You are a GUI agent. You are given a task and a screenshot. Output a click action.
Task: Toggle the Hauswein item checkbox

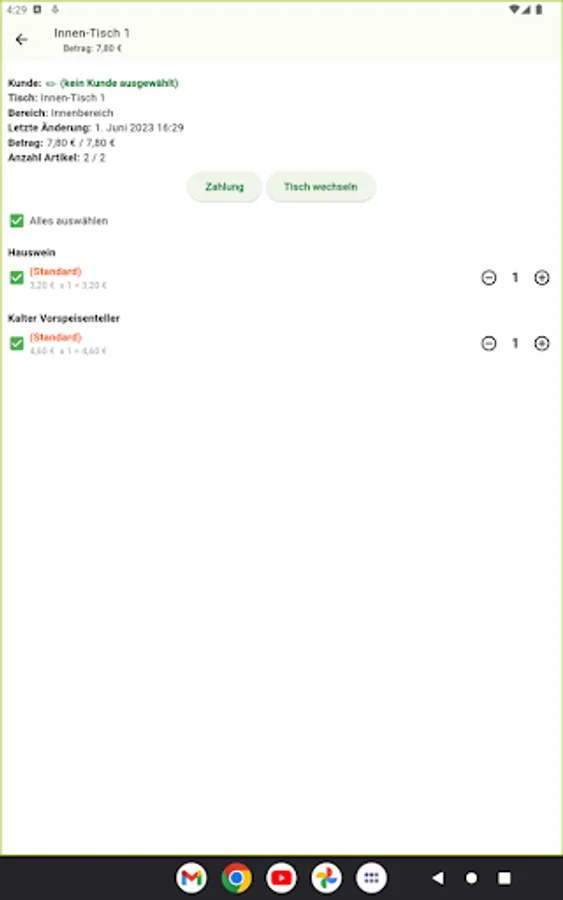tap(17, 278)
